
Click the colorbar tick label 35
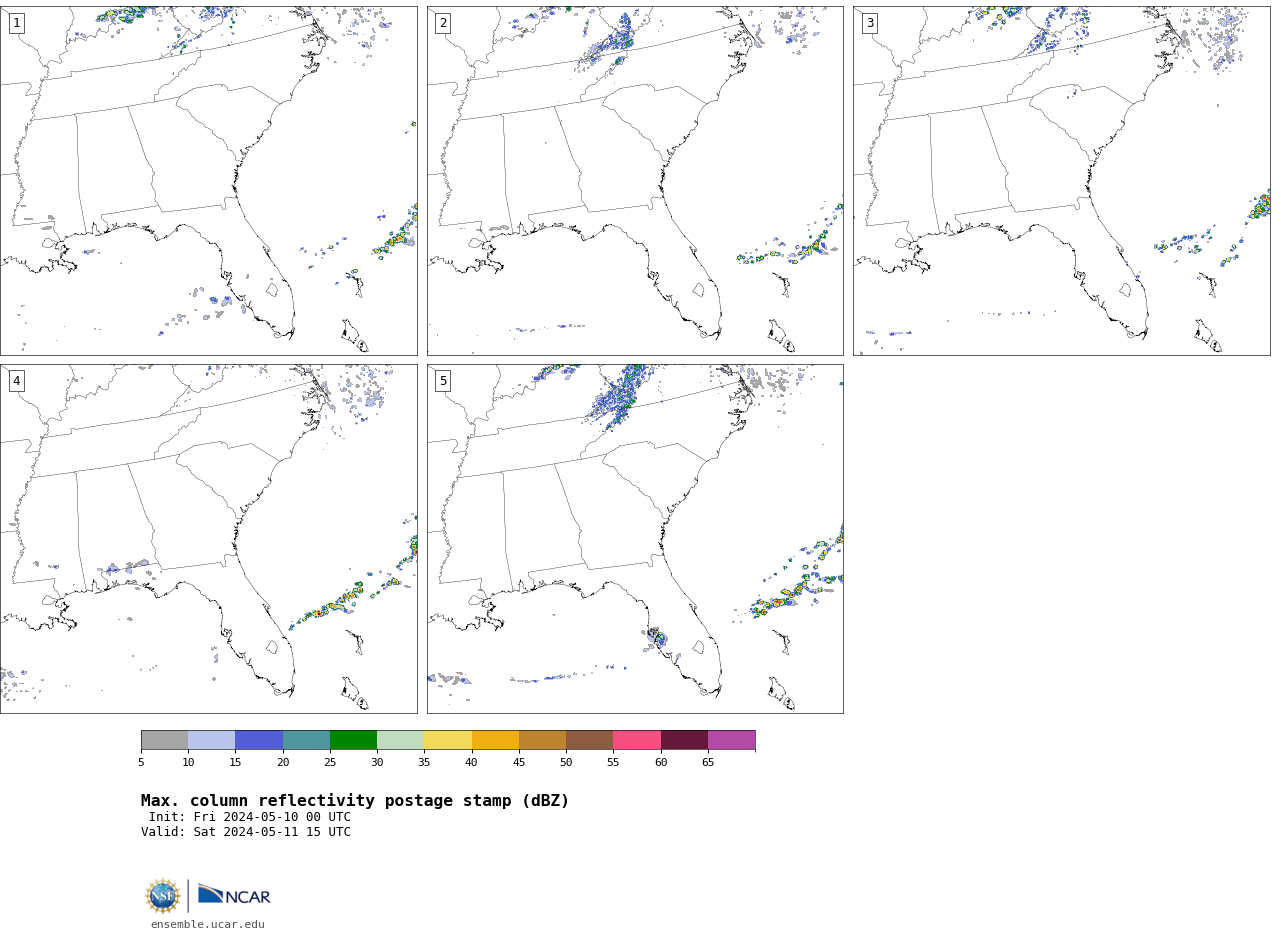(424, 763)
